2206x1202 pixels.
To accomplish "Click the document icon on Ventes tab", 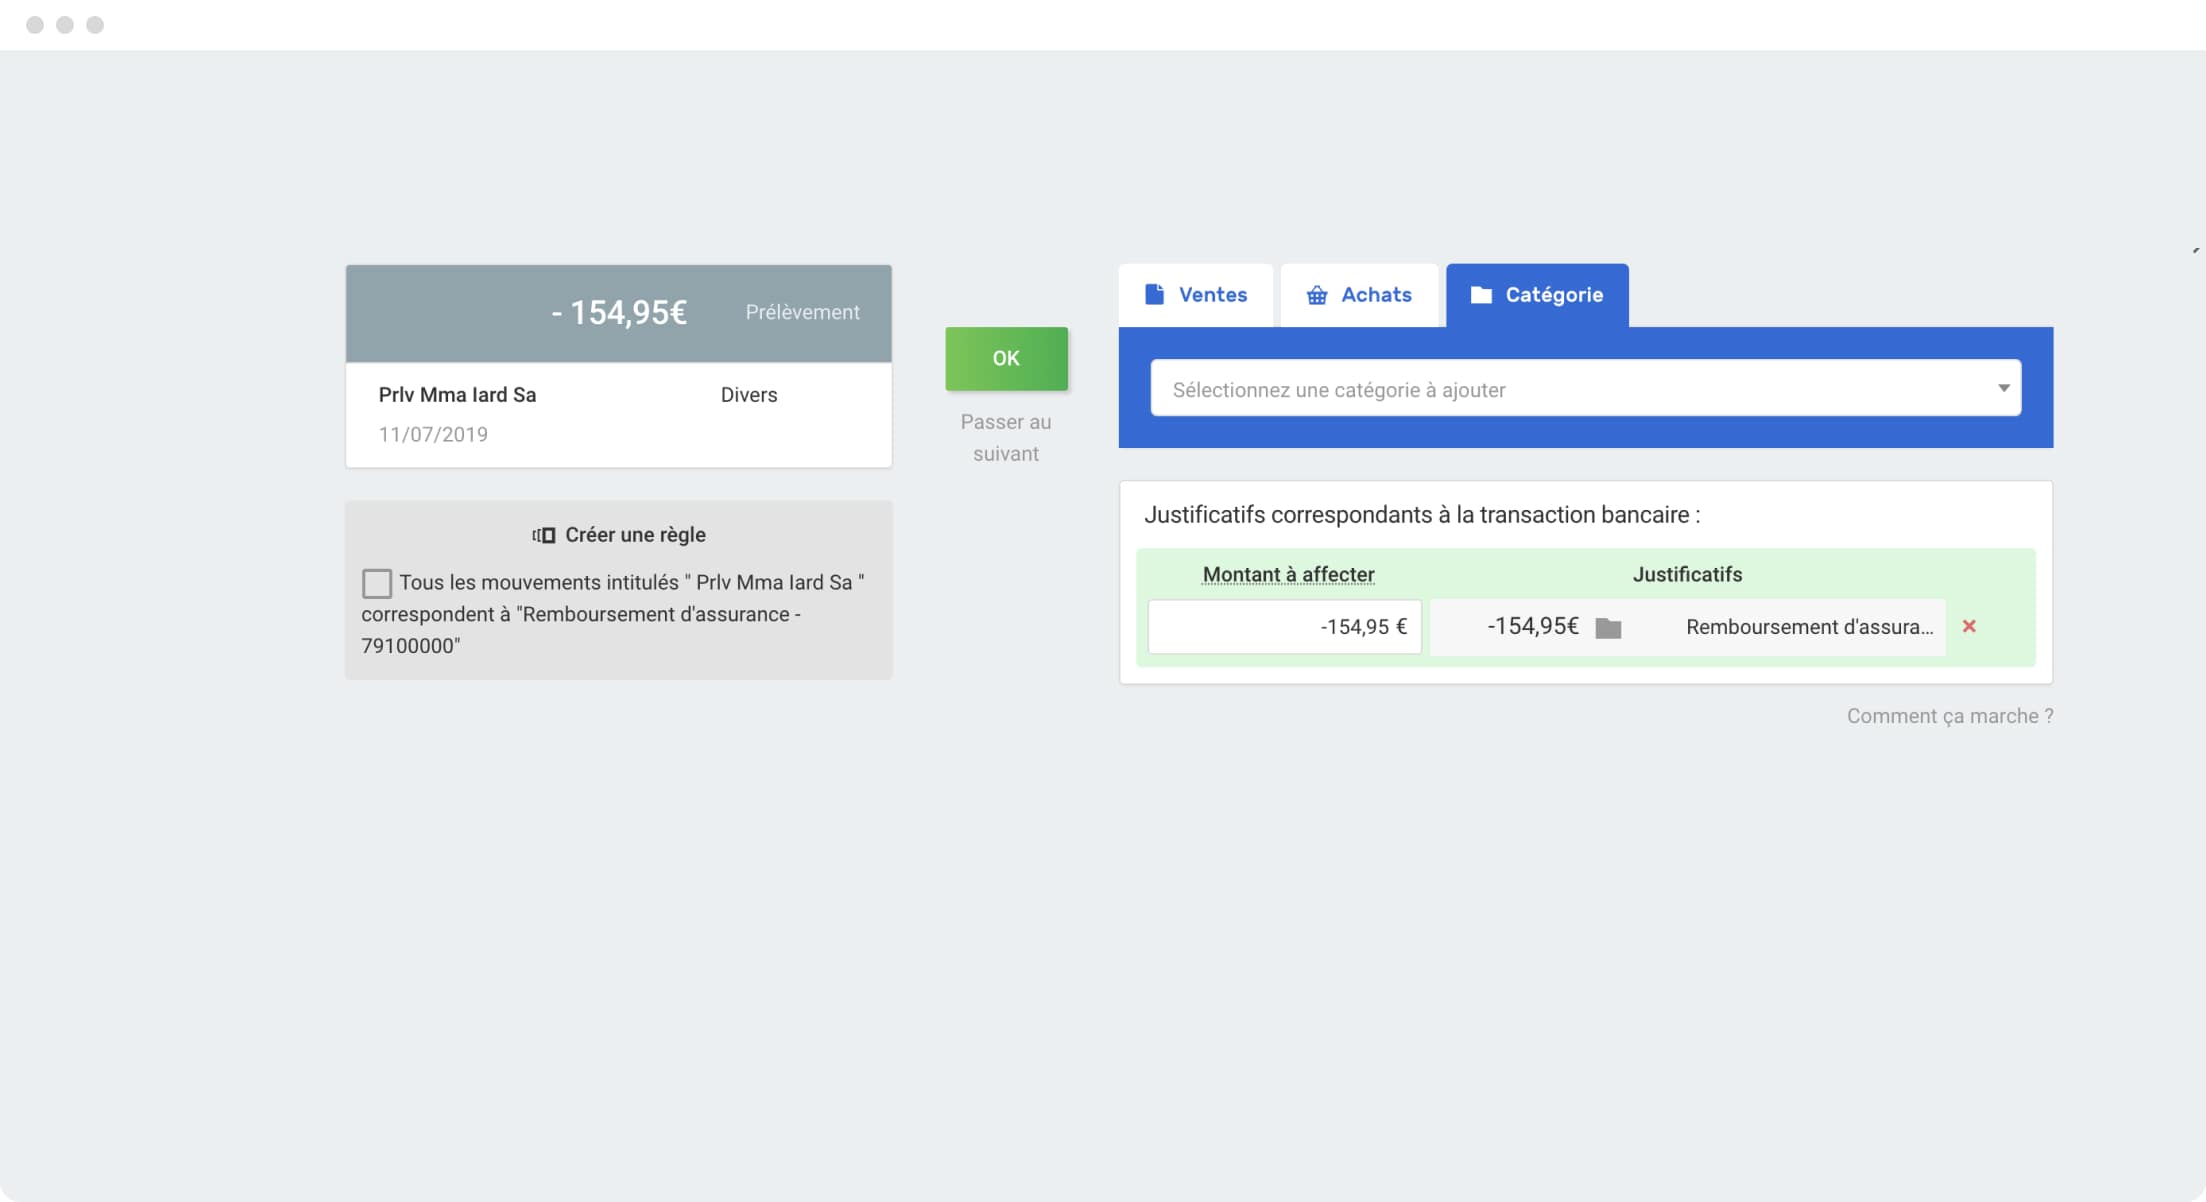I will coord(1154,294).
